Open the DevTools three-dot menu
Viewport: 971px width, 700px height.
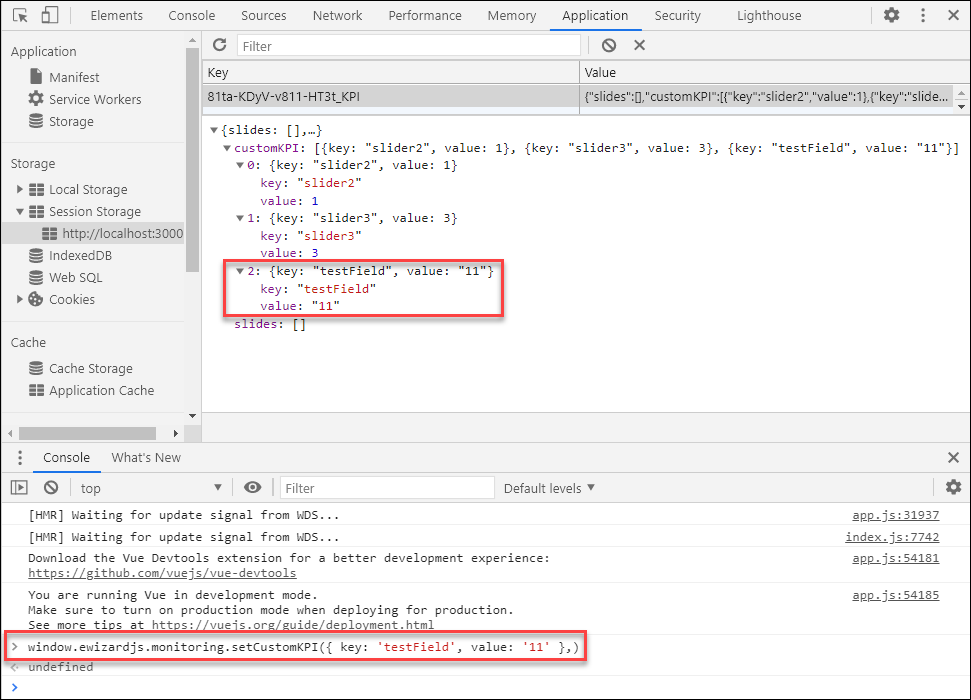(922, 15)
